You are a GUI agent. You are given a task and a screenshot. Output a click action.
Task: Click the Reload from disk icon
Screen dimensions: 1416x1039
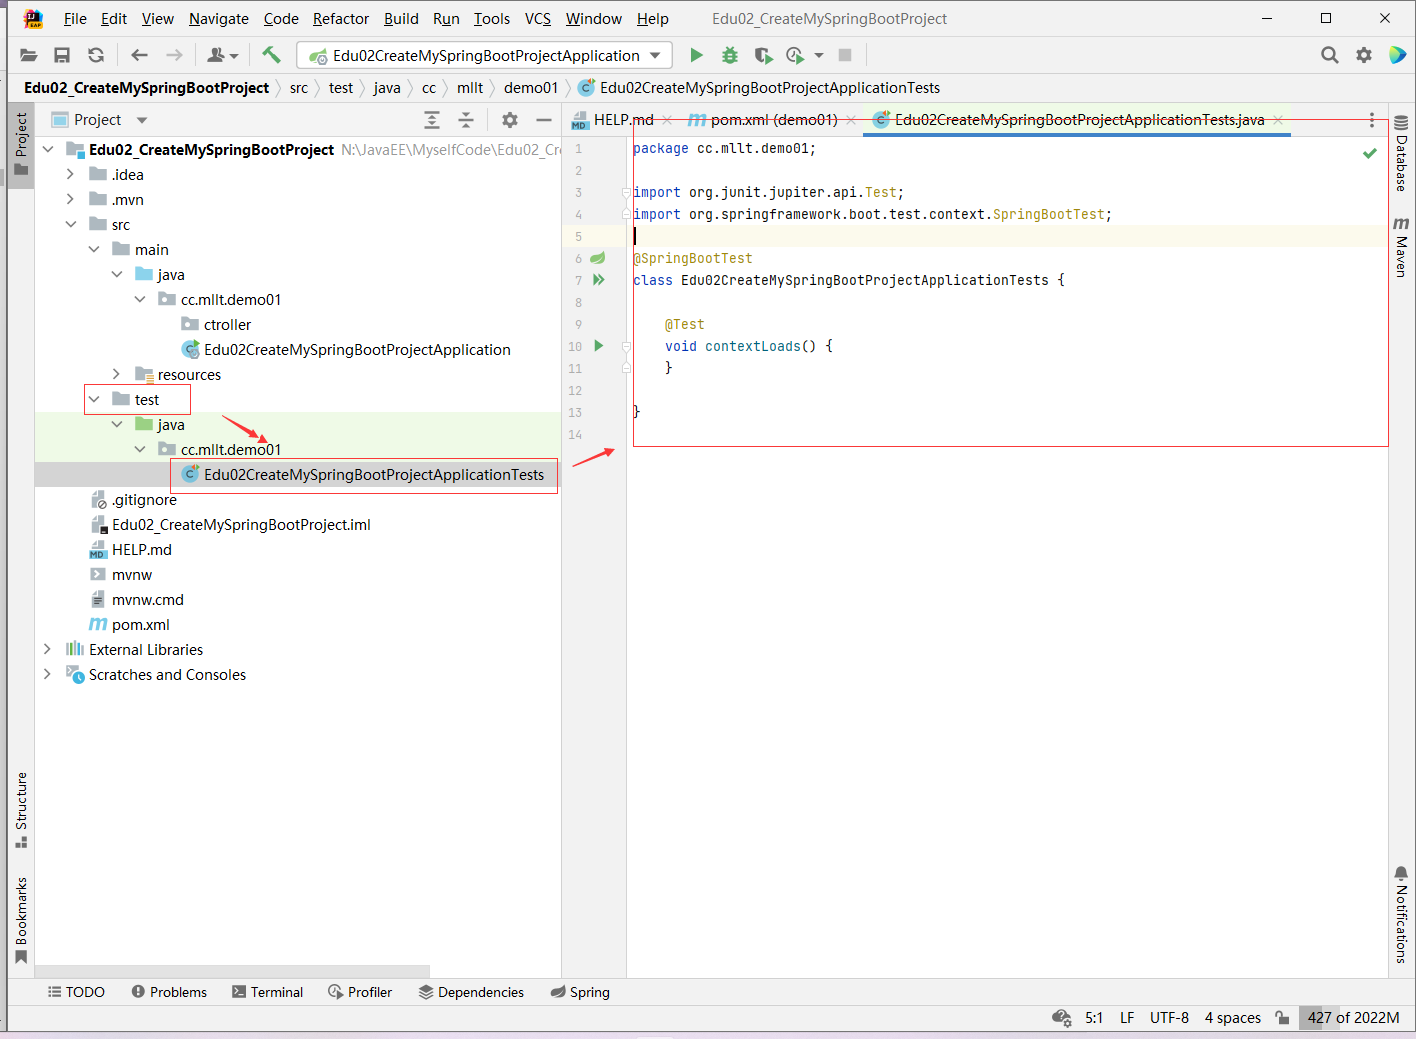click(x=96, y=55)
